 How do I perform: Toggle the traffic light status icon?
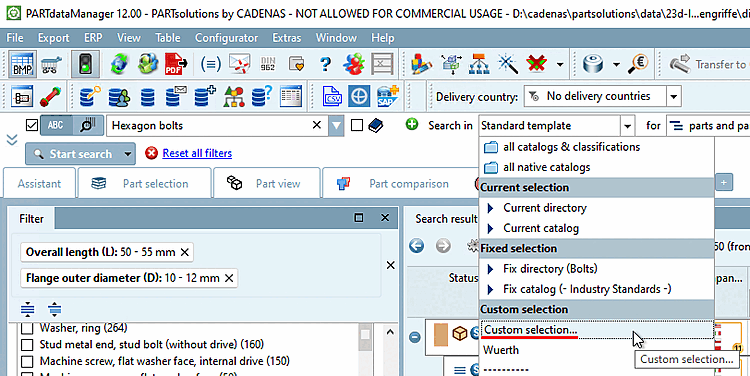coord(85,64)
